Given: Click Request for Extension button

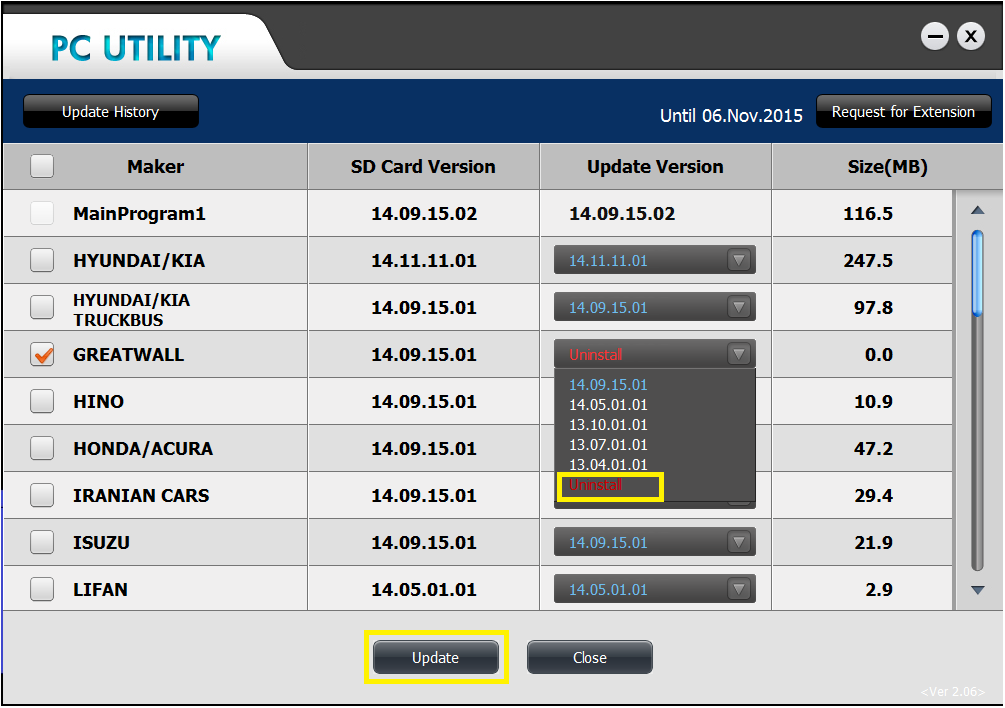Looking at the screenshot, I should point(903,112).
